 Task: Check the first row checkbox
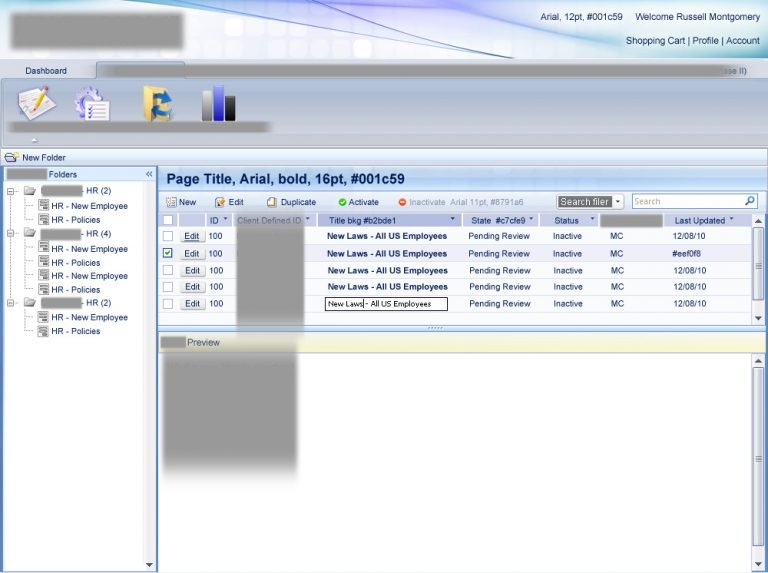coord(168,237)
